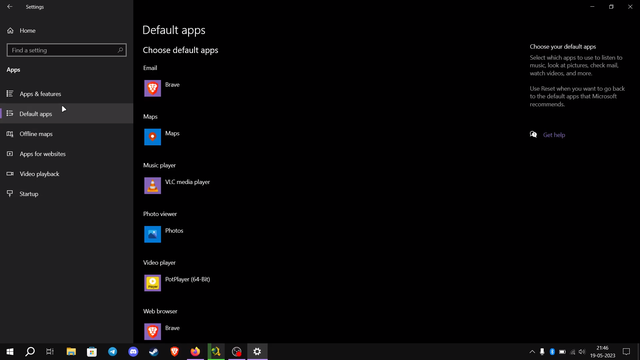Minimize the Settings window
Screen dimensions: 640x360
click(x=592, y=7)
